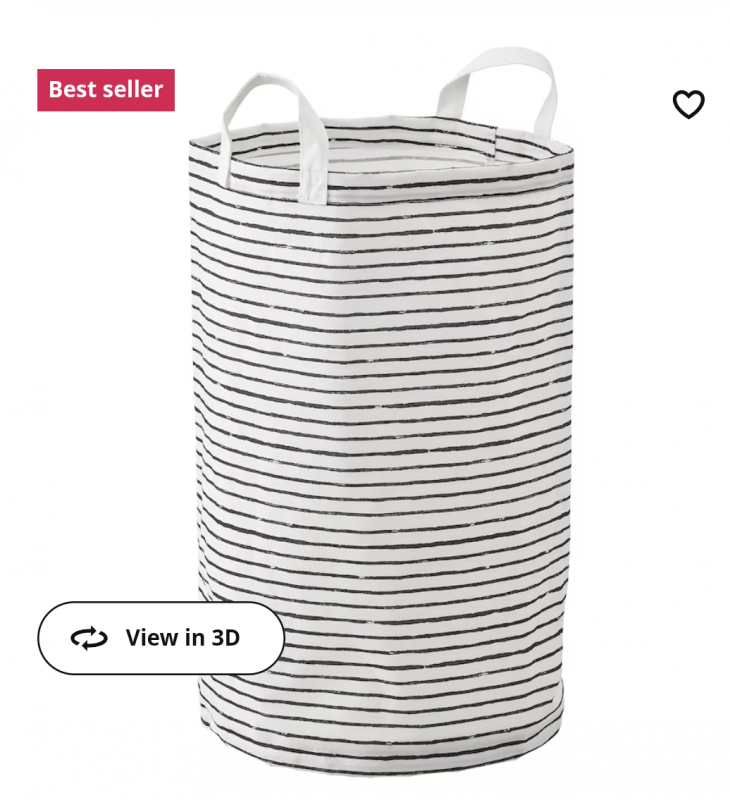Add the laundry bag to favorites via the heart
This screenshot has width=730, height=800.
coord(688,104)
